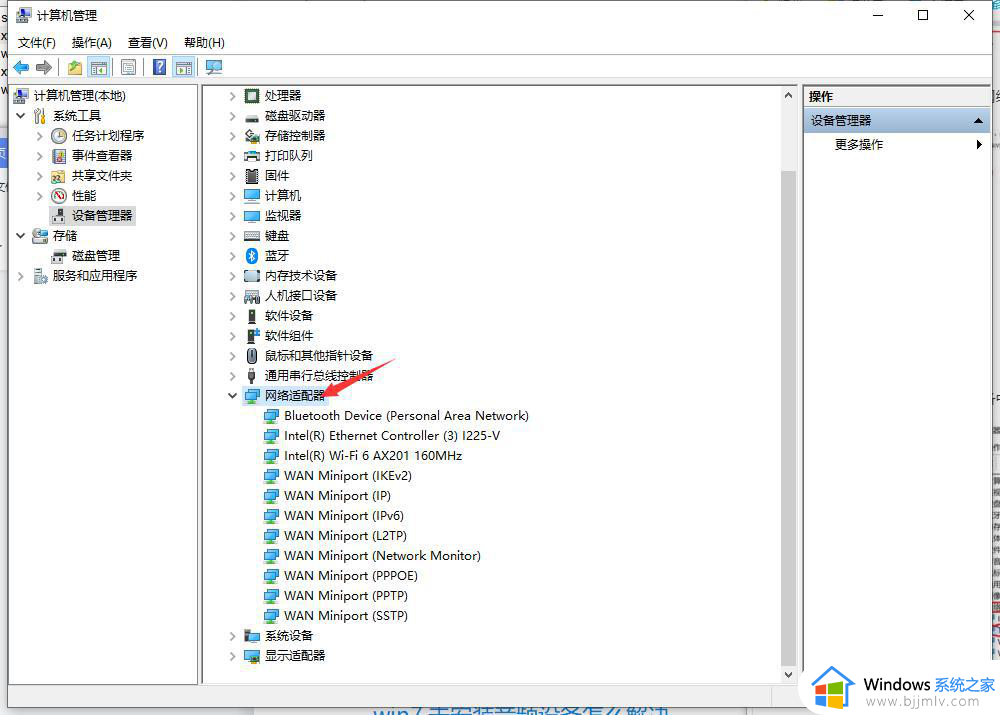Click the vertical scrollbar thumb in device list
The image size is (1000, 715).
coord(788,418)
